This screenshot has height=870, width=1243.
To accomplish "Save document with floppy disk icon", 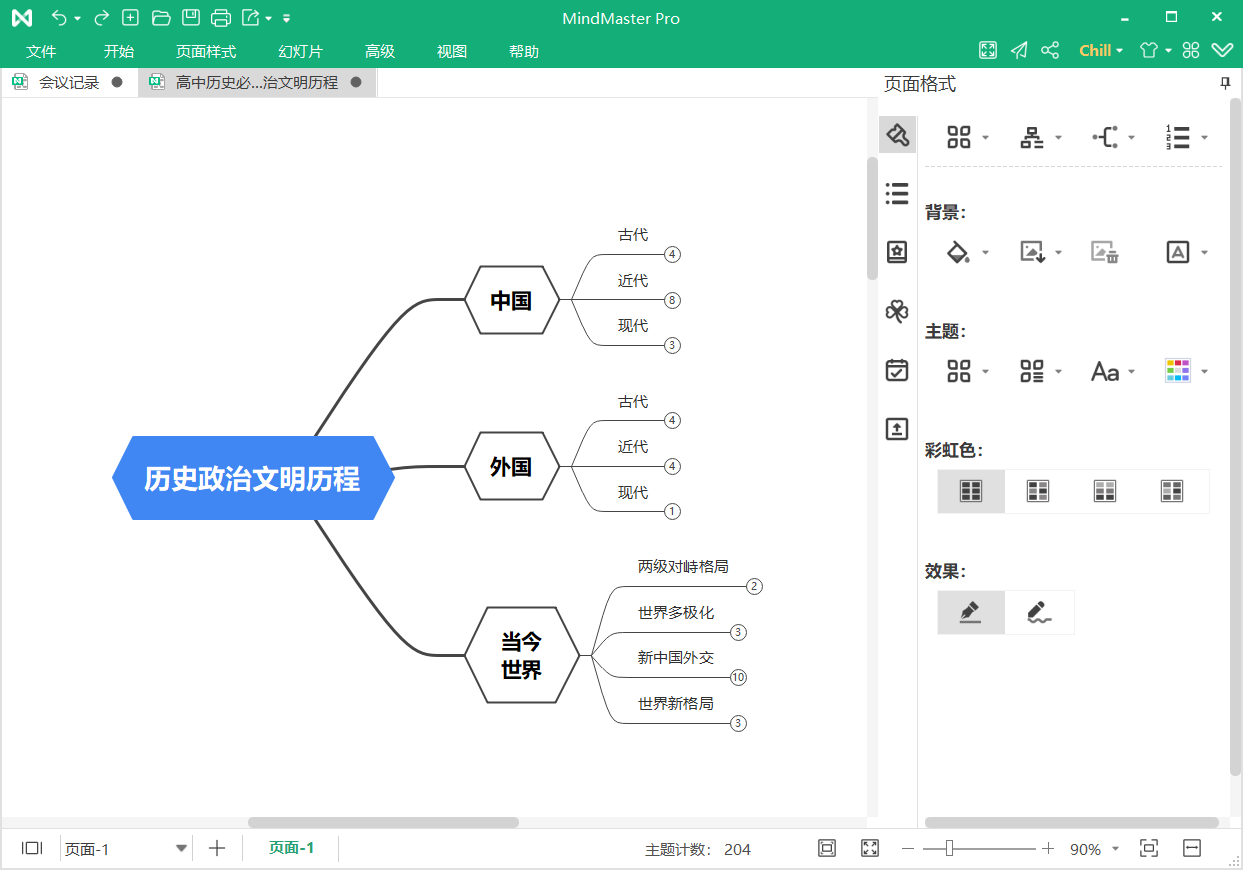I will 191,18.
